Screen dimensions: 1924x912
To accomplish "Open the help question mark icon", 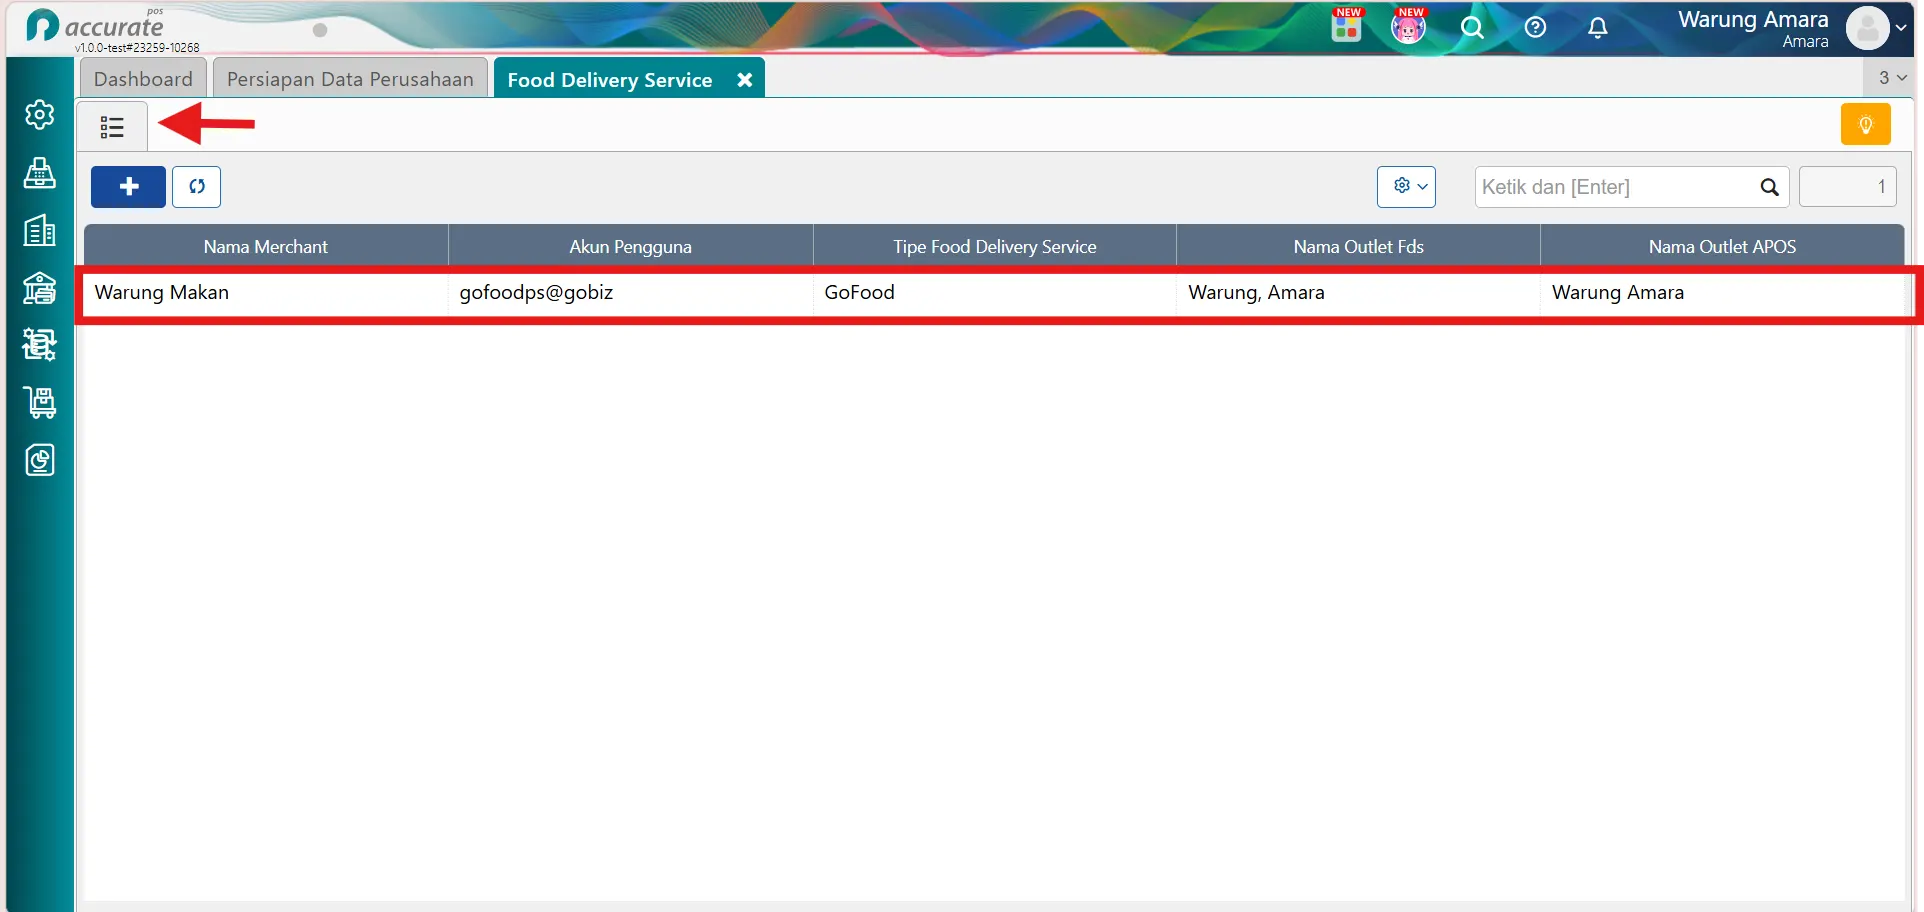I will coord(1535,28).
